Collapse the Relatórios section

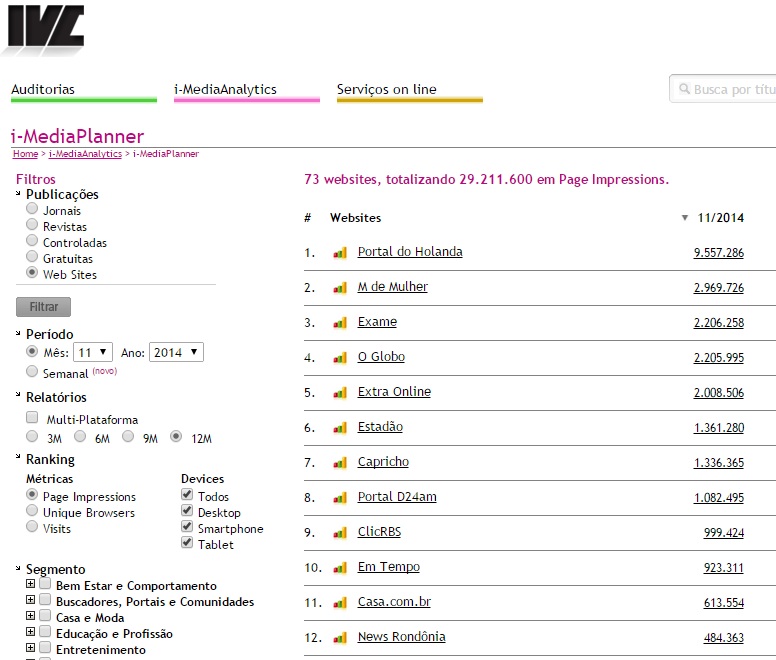click(x=18, y=395)
